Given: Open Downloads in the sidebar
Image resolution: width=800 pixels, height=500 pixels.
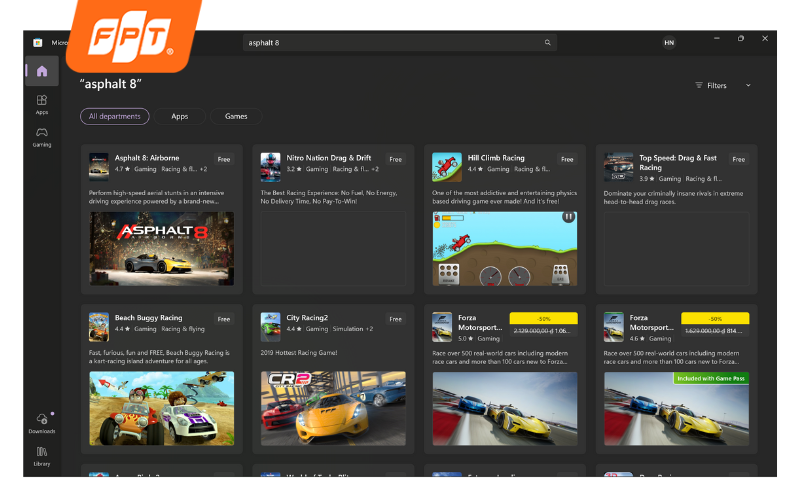Looking at the screenshot, I should (x=41, y=422).
